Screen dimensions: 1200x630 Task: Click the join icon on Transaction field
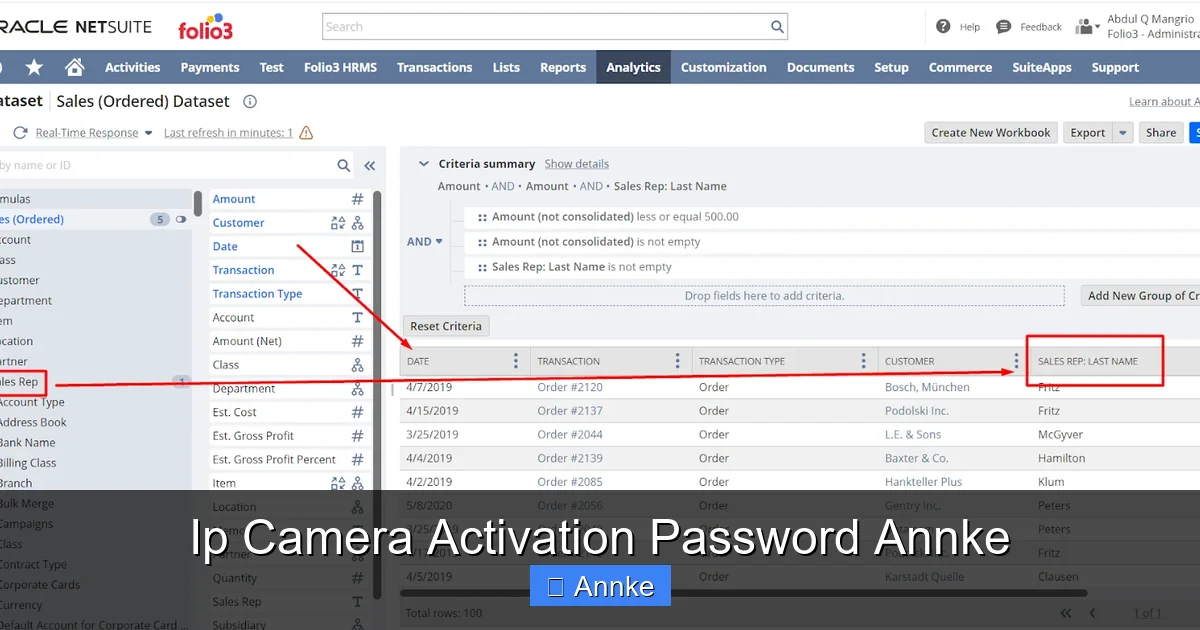click(x=338, y=270)
